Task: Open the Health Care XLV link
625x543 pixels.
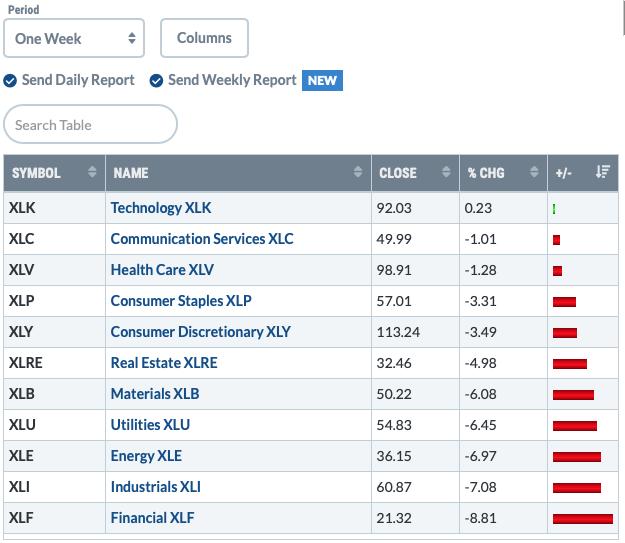Action: click(x=162, y=270)
